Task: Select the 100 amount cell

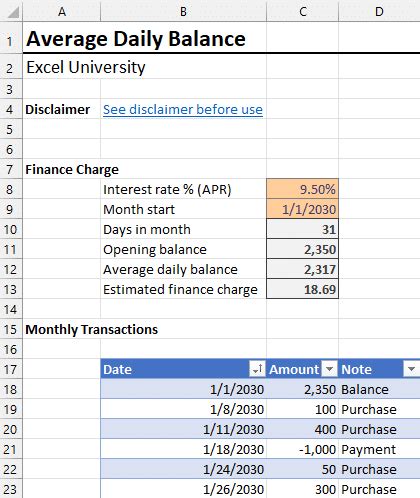Action: [x=303, y=409]
